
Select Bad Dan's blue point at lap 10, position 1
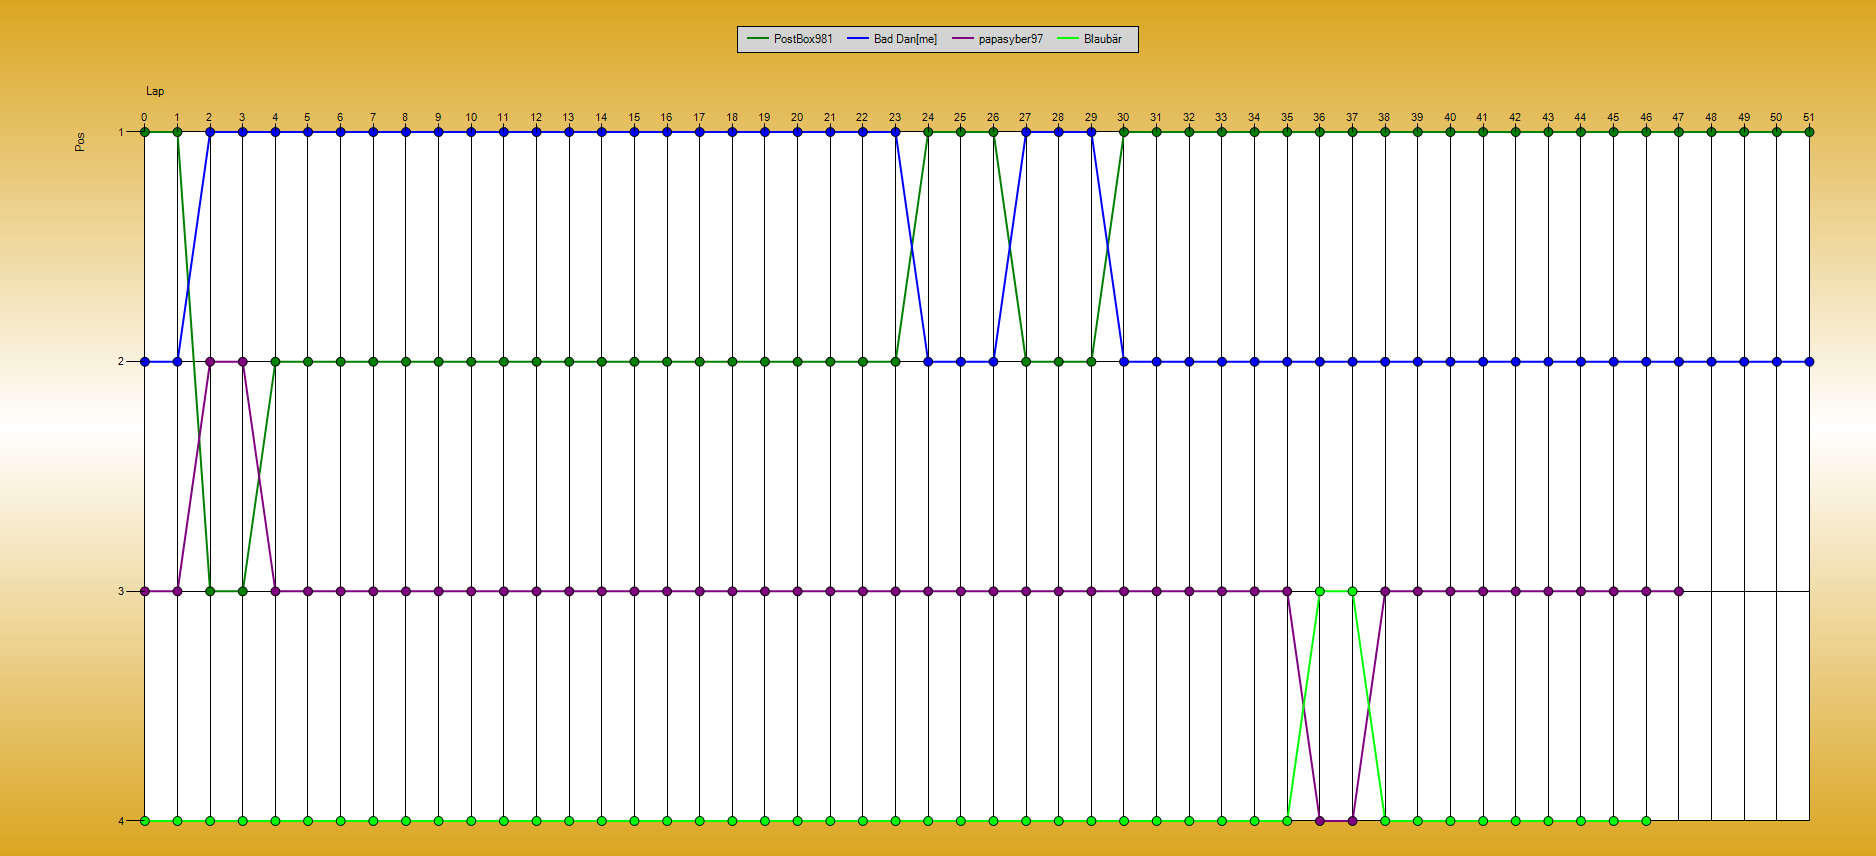[471, 132]
